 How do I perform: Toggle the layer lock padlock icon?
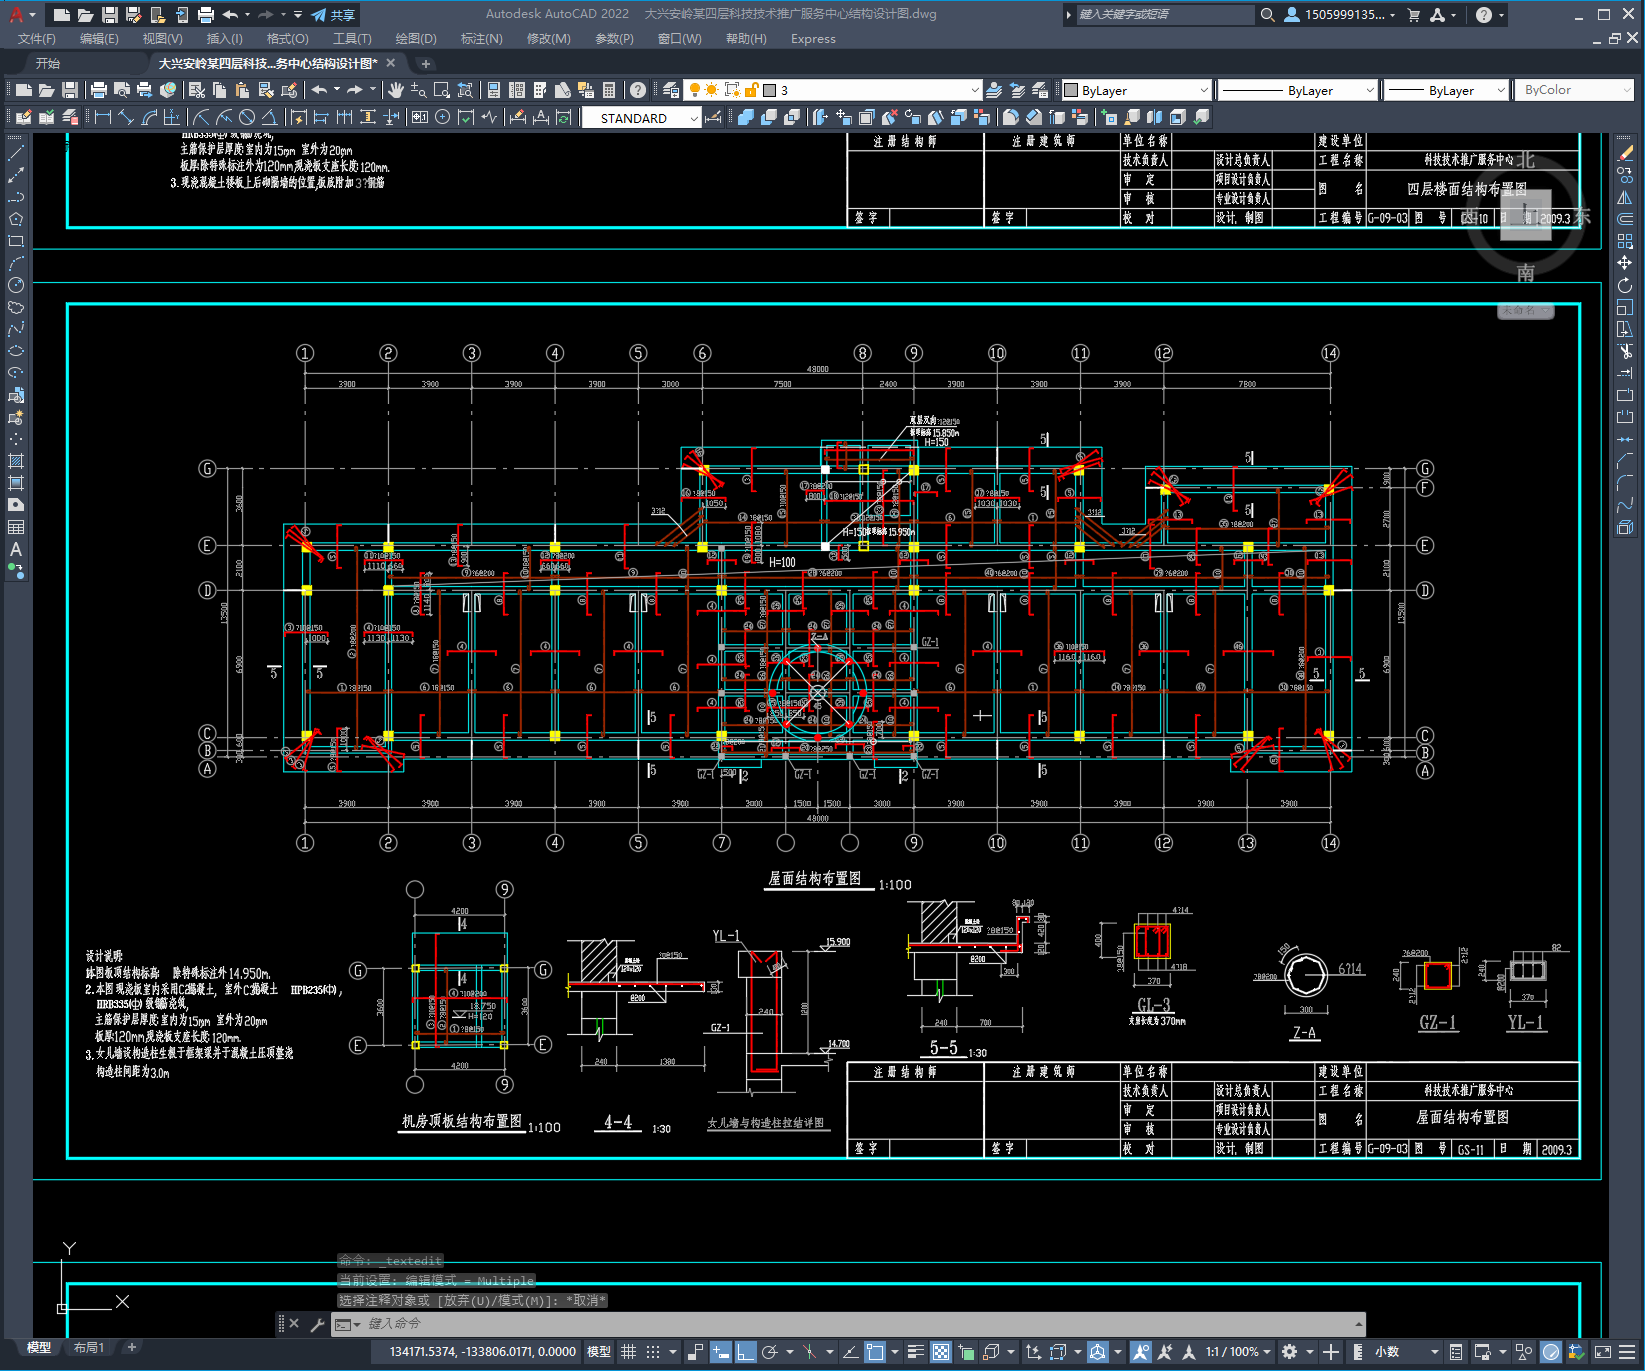coord(751,90)
